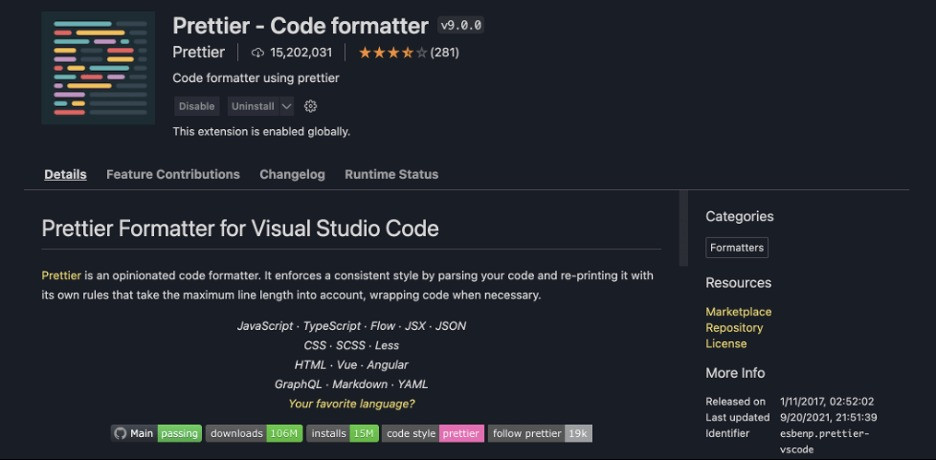Click the 'Code formatter using prettier' description
Viewport: 936px width, 460px height.
256,78
